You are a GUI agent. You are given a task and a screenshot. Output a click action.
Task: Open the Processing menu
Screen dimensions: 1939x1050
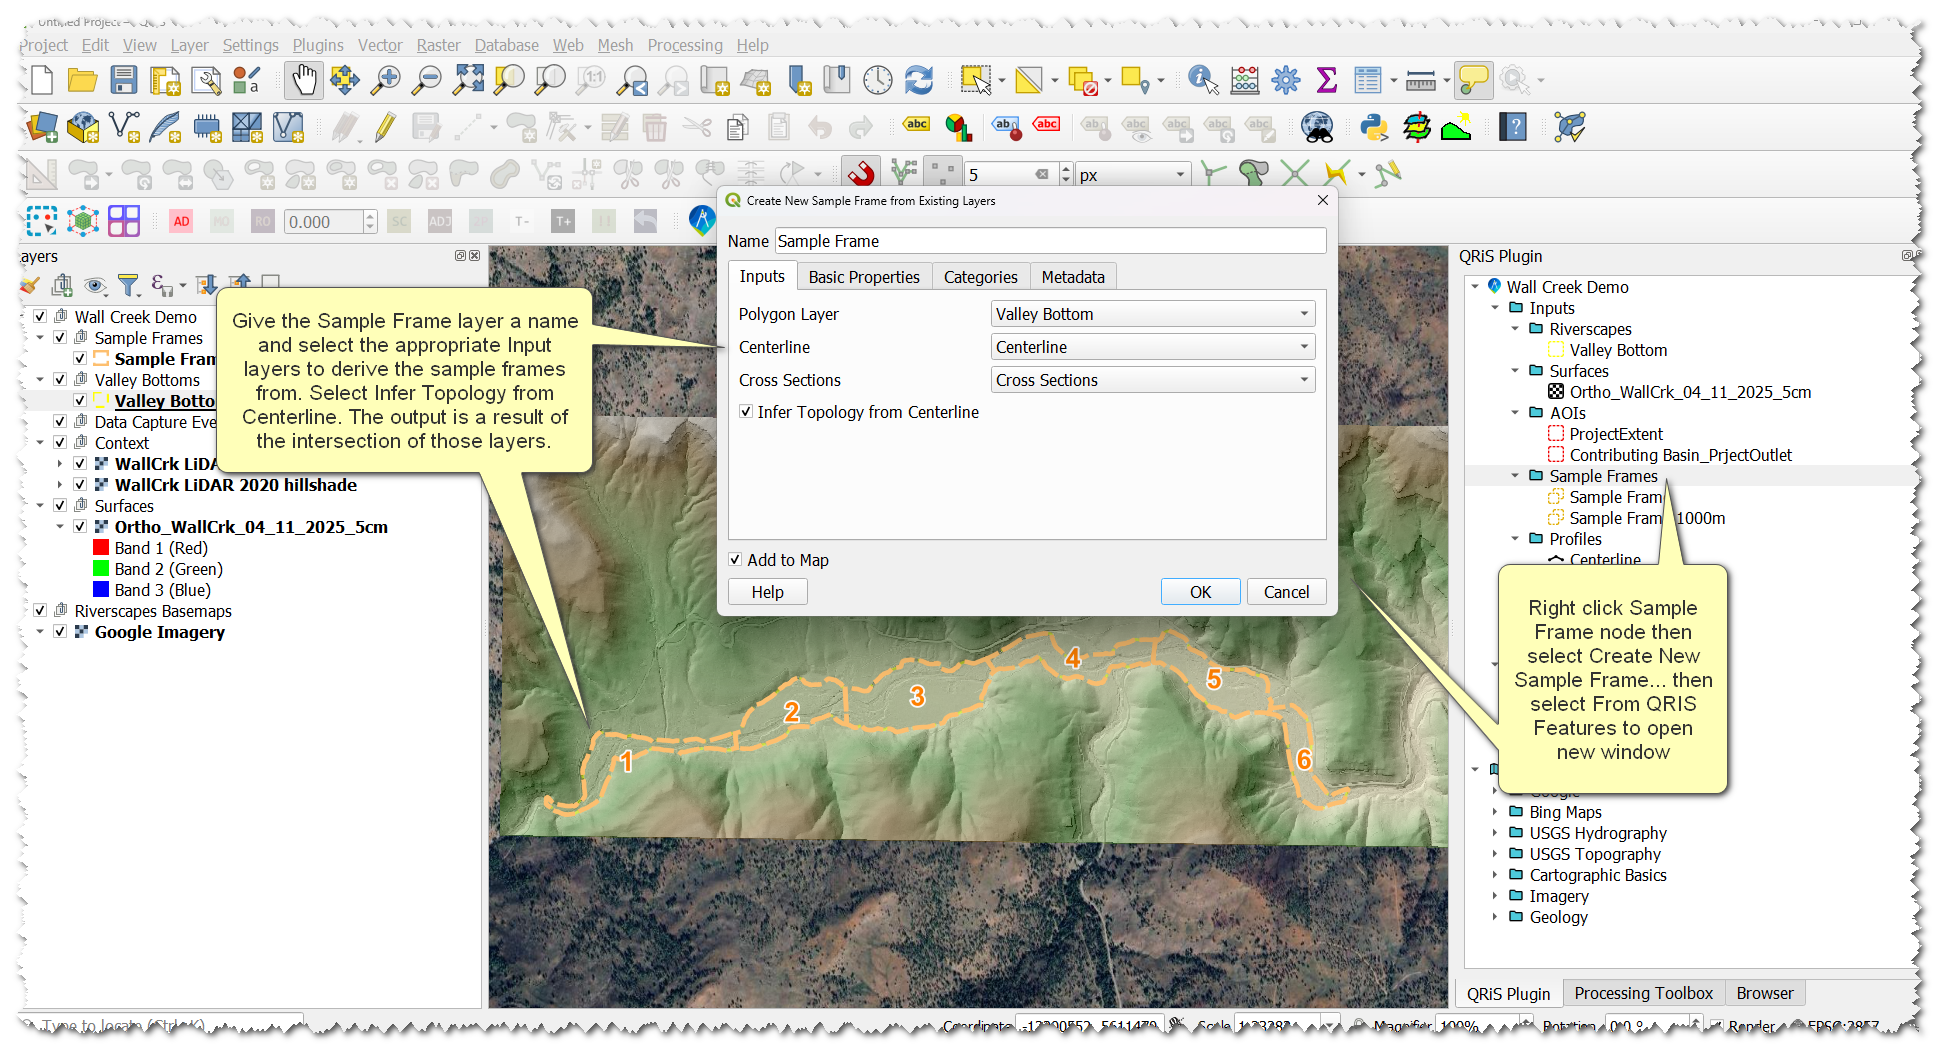click(685, 45)
